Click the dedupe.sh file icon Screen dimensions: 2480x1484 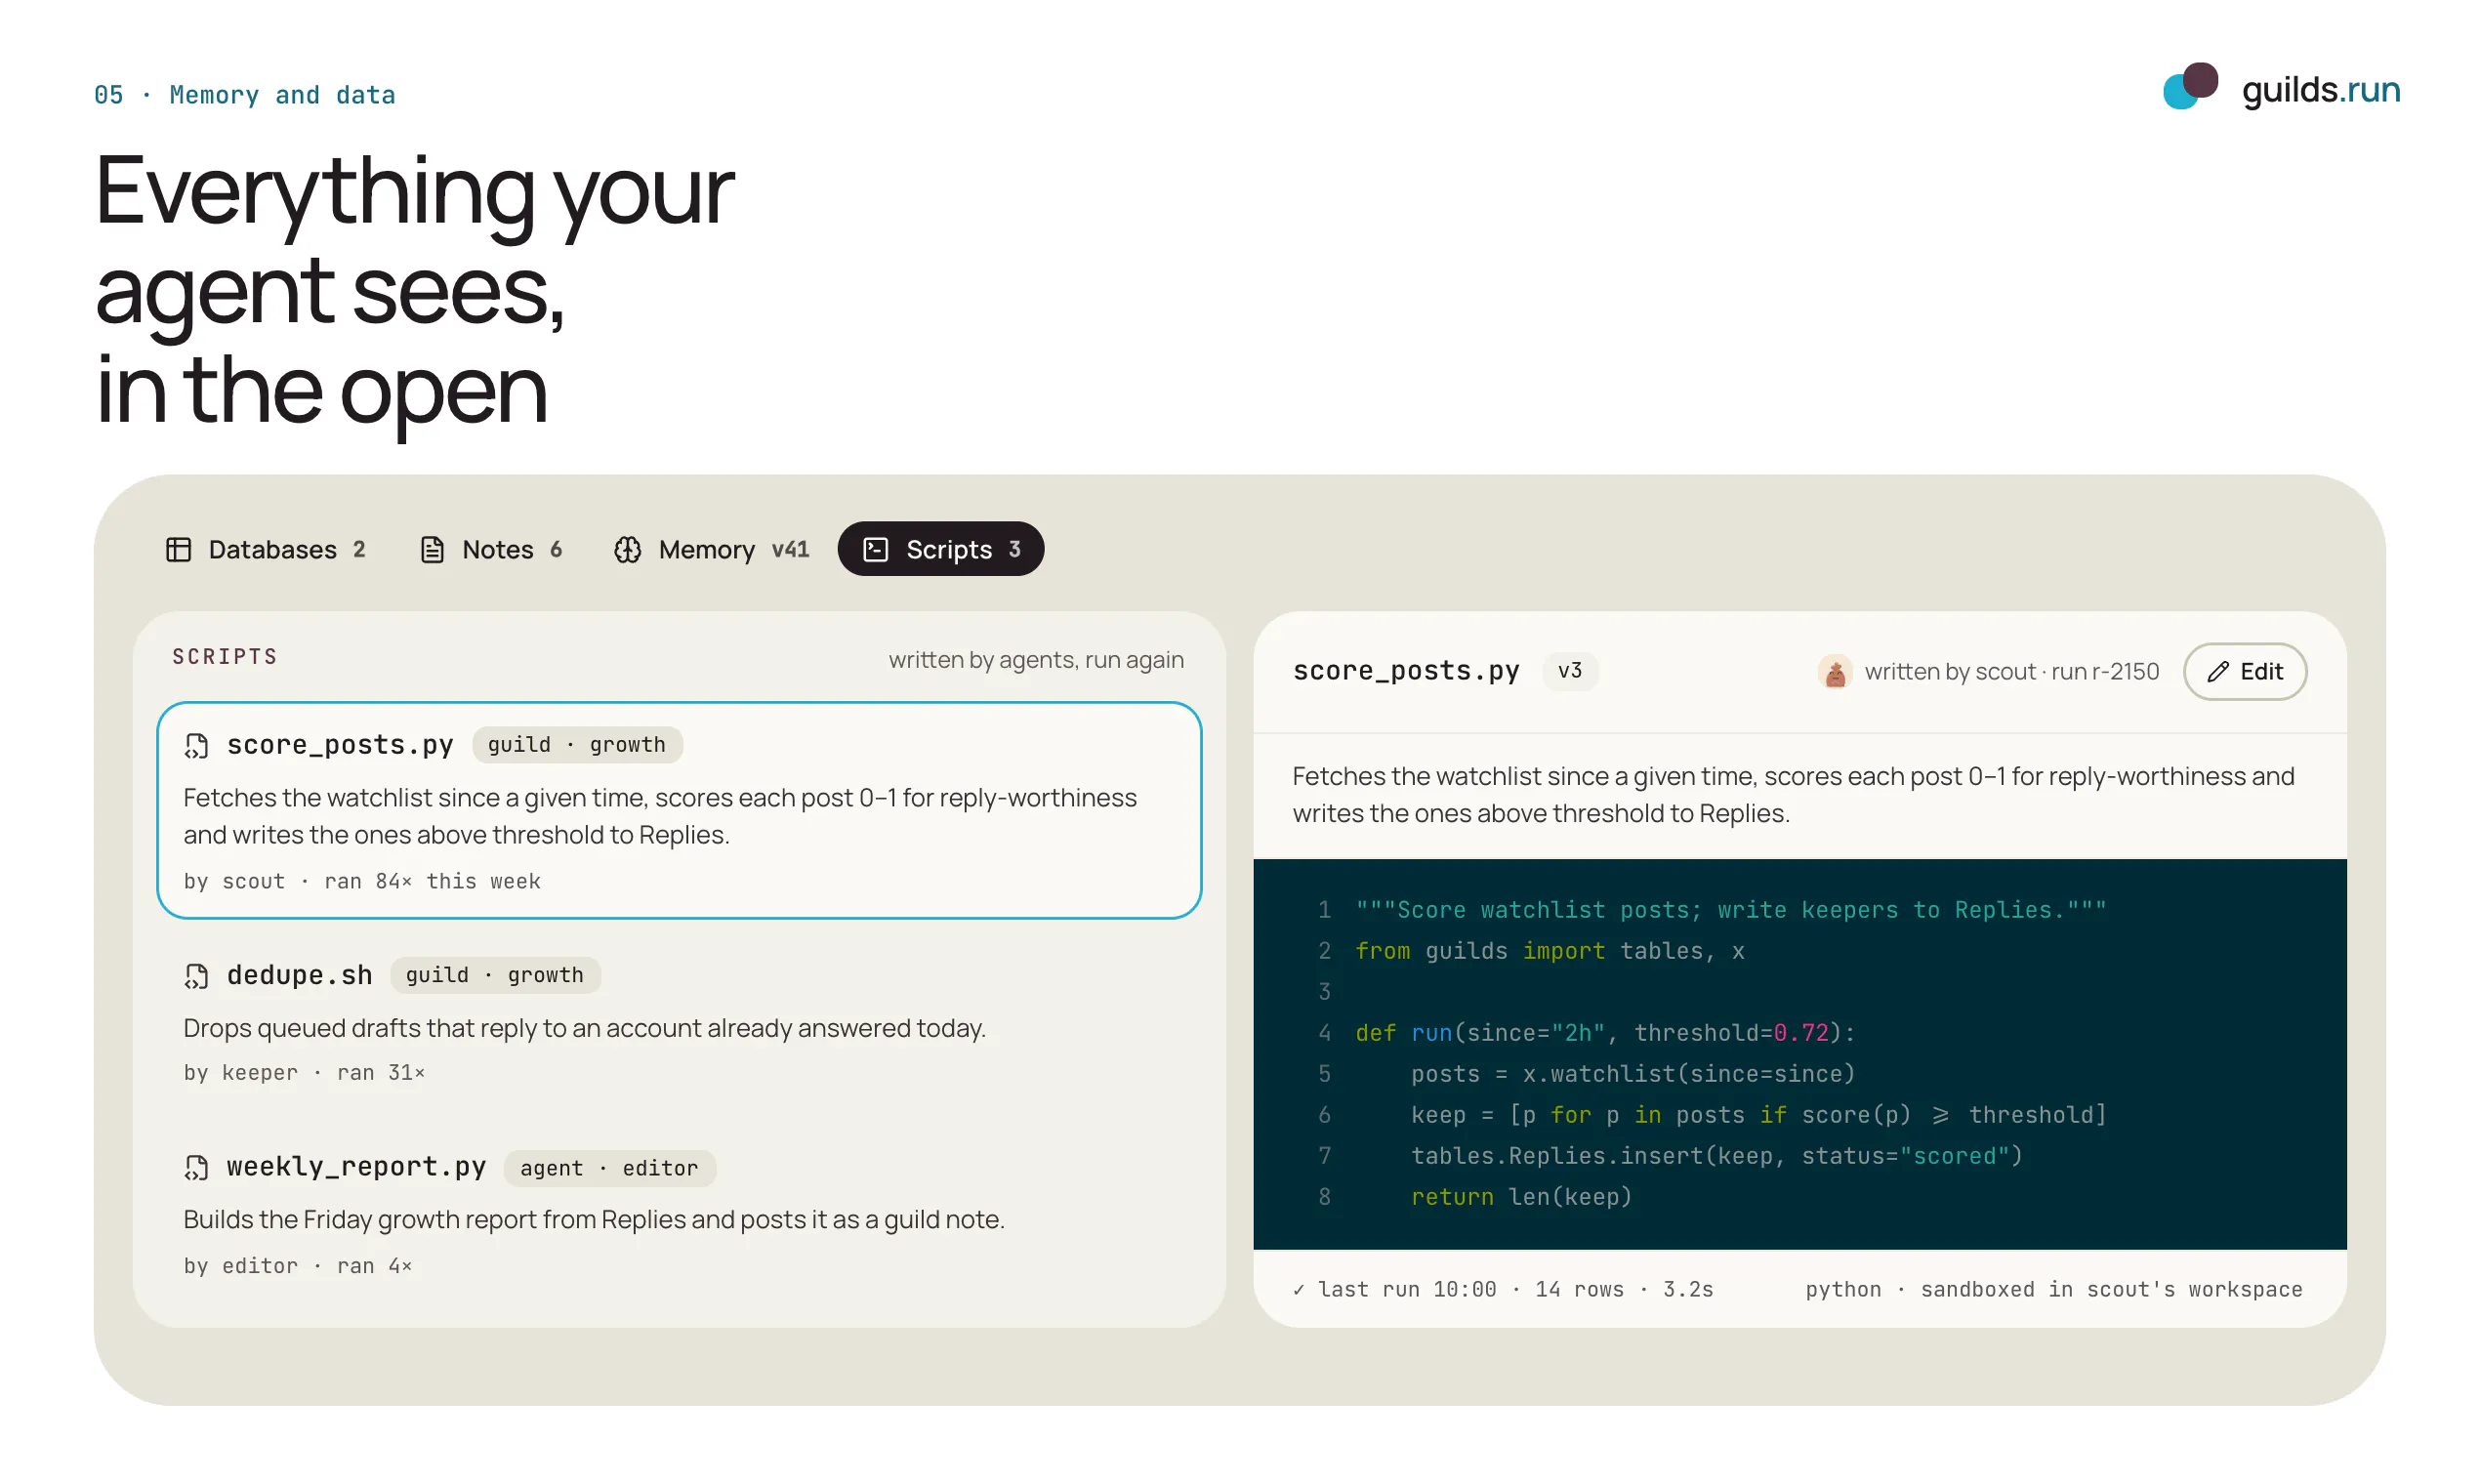coord(196,976)
